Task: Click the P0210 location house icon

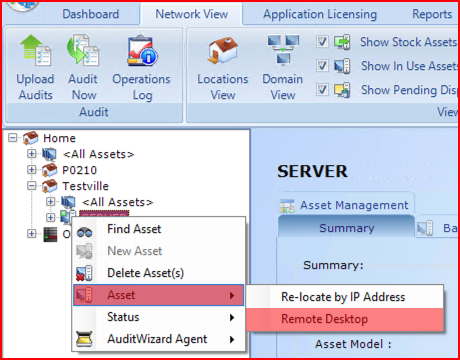Action: (x=49, y=170)
